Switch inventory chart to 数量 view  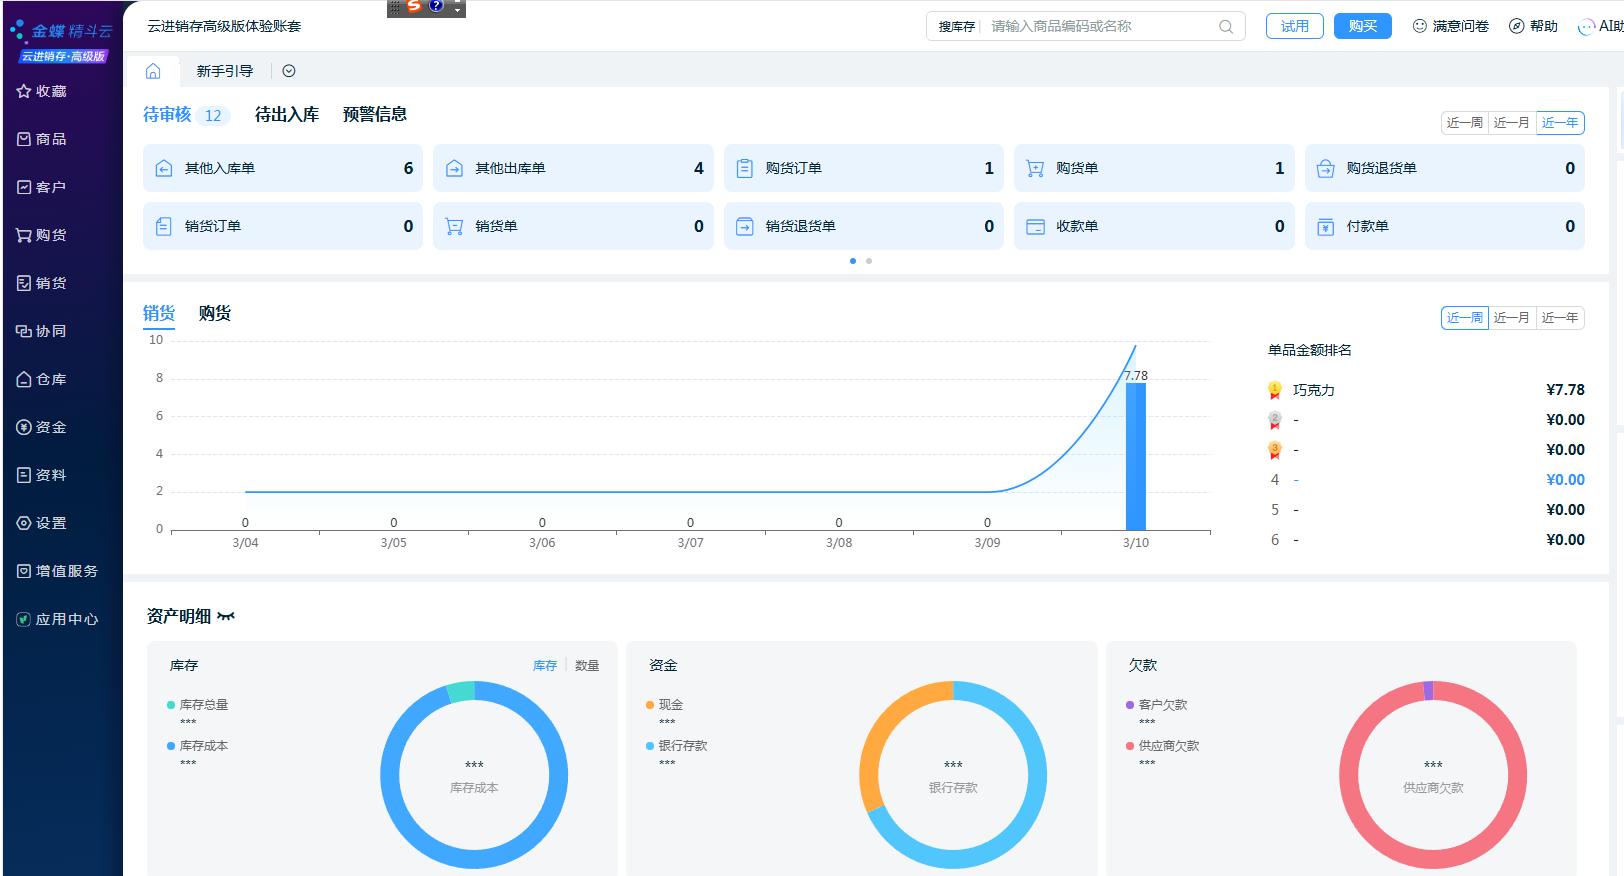(x=587, y=665)
